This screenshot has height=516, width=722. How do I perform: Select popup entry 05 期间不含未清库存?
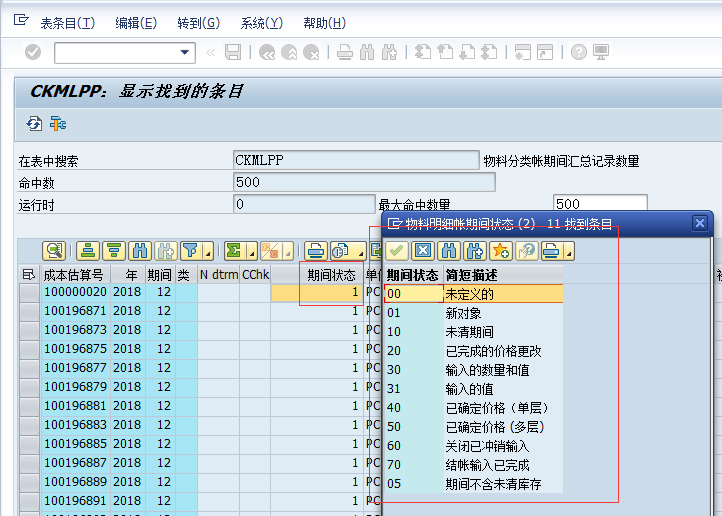[x=474, y=484]
